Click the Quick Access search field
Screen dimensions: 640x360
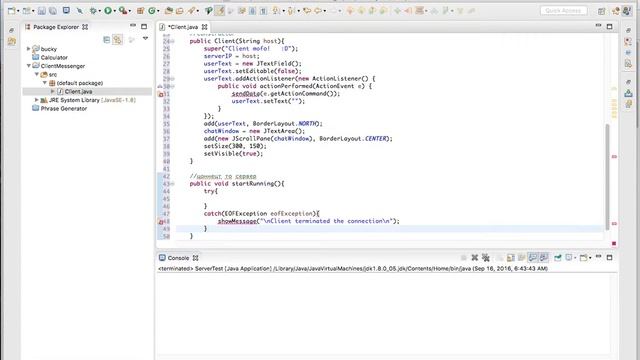point(564,11)
